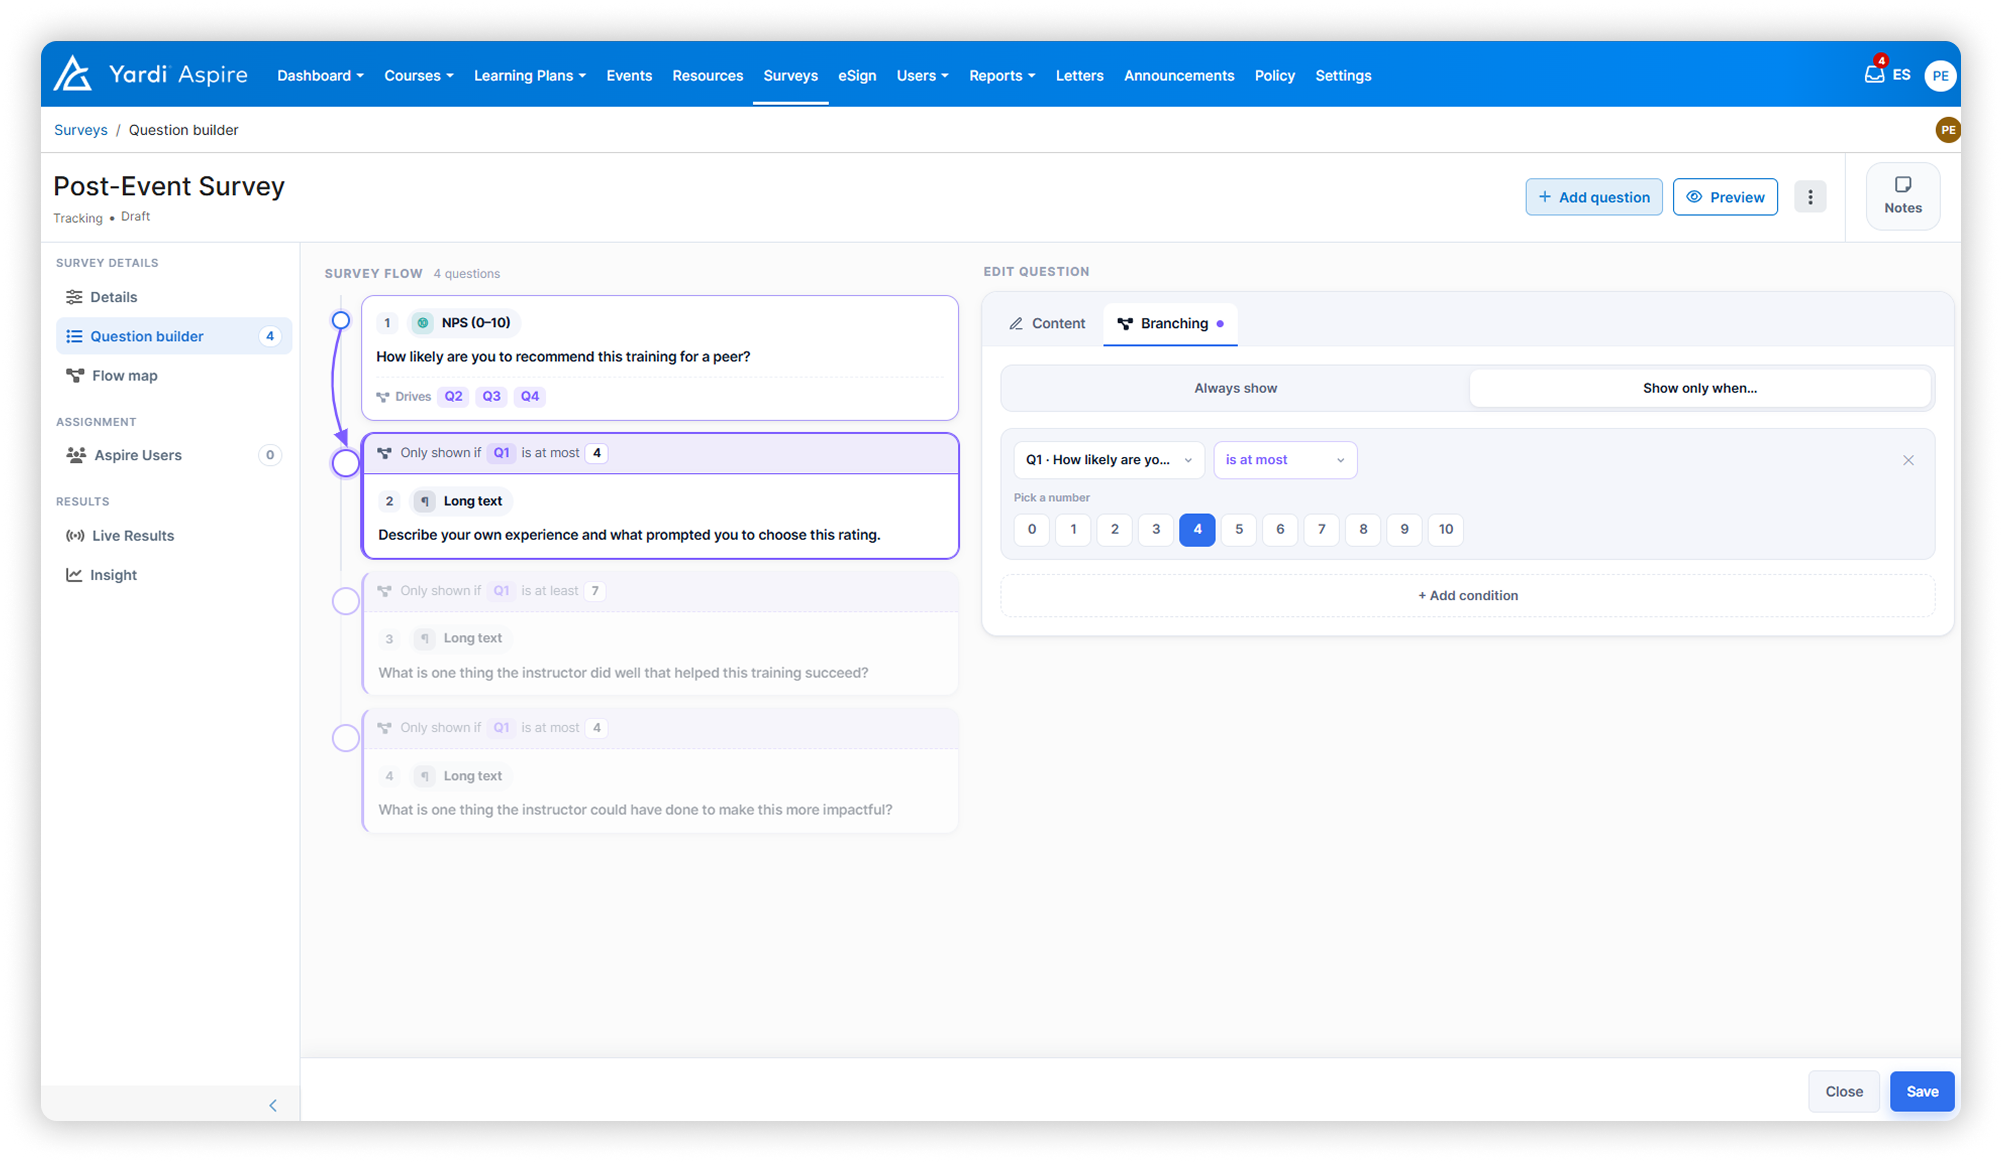Pick number 7 in the condition
The width and height of the screenshot is (2002, 1162).
pos(1321,529)
